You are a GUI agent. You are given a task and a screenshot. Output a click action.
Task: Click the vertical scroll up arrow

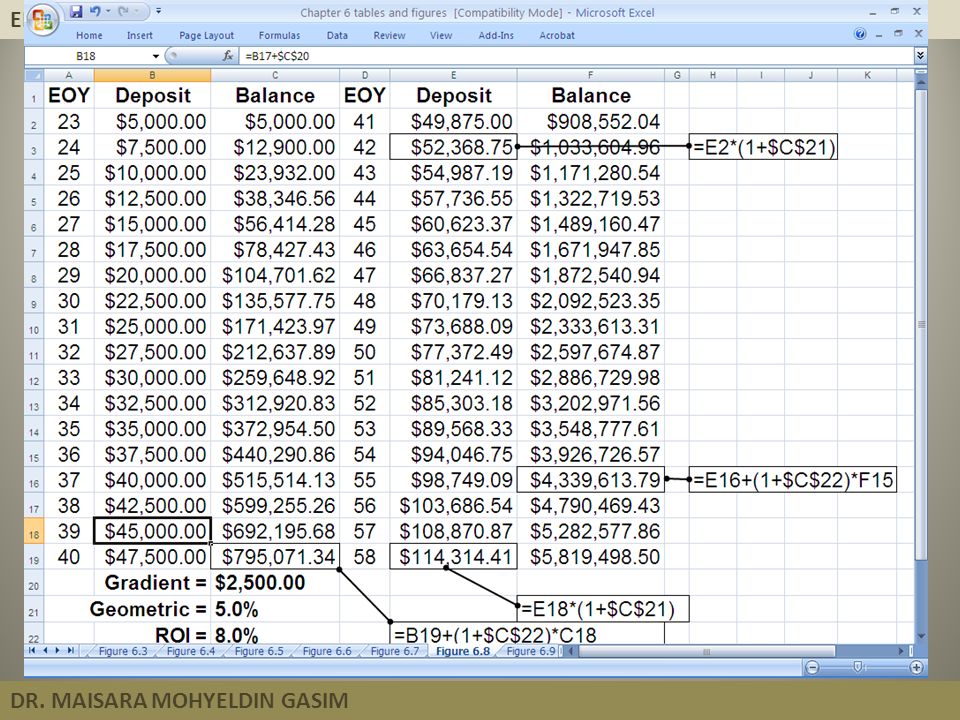[921, 80]
